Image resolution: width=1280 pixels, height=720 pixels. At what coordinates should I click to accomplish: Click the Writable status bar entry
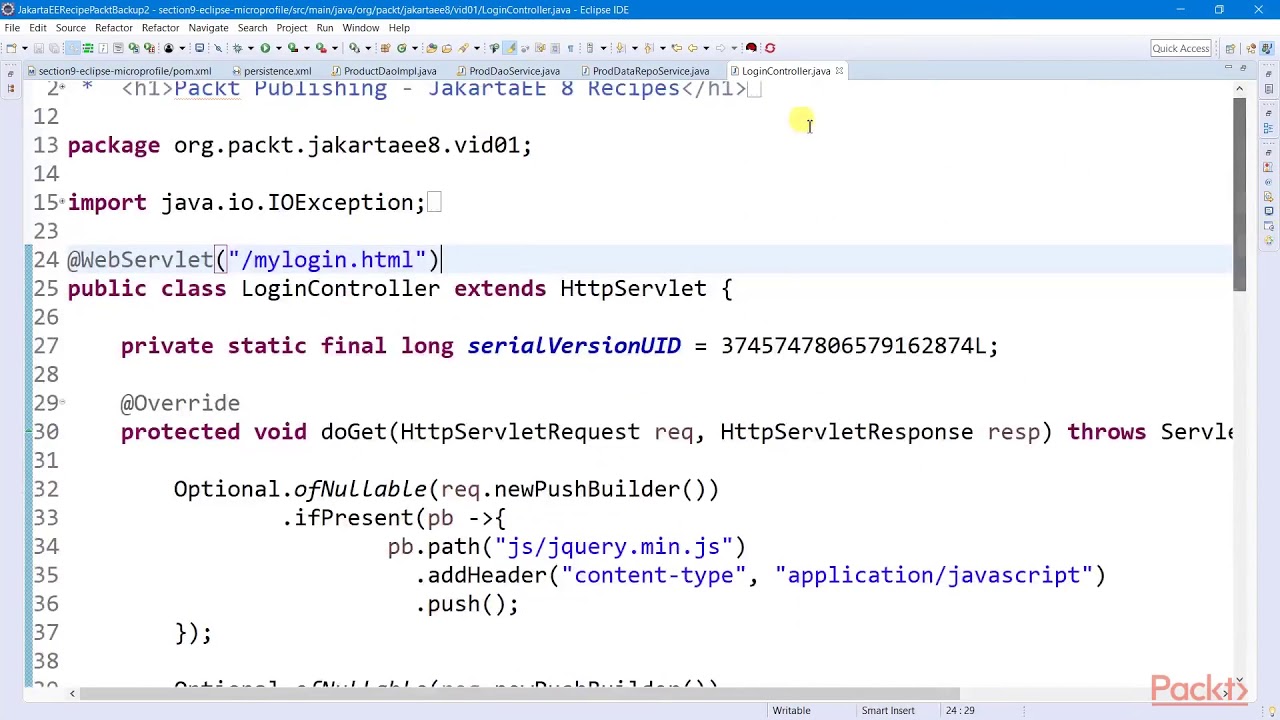pyautogui.click(x=791, y=710)
